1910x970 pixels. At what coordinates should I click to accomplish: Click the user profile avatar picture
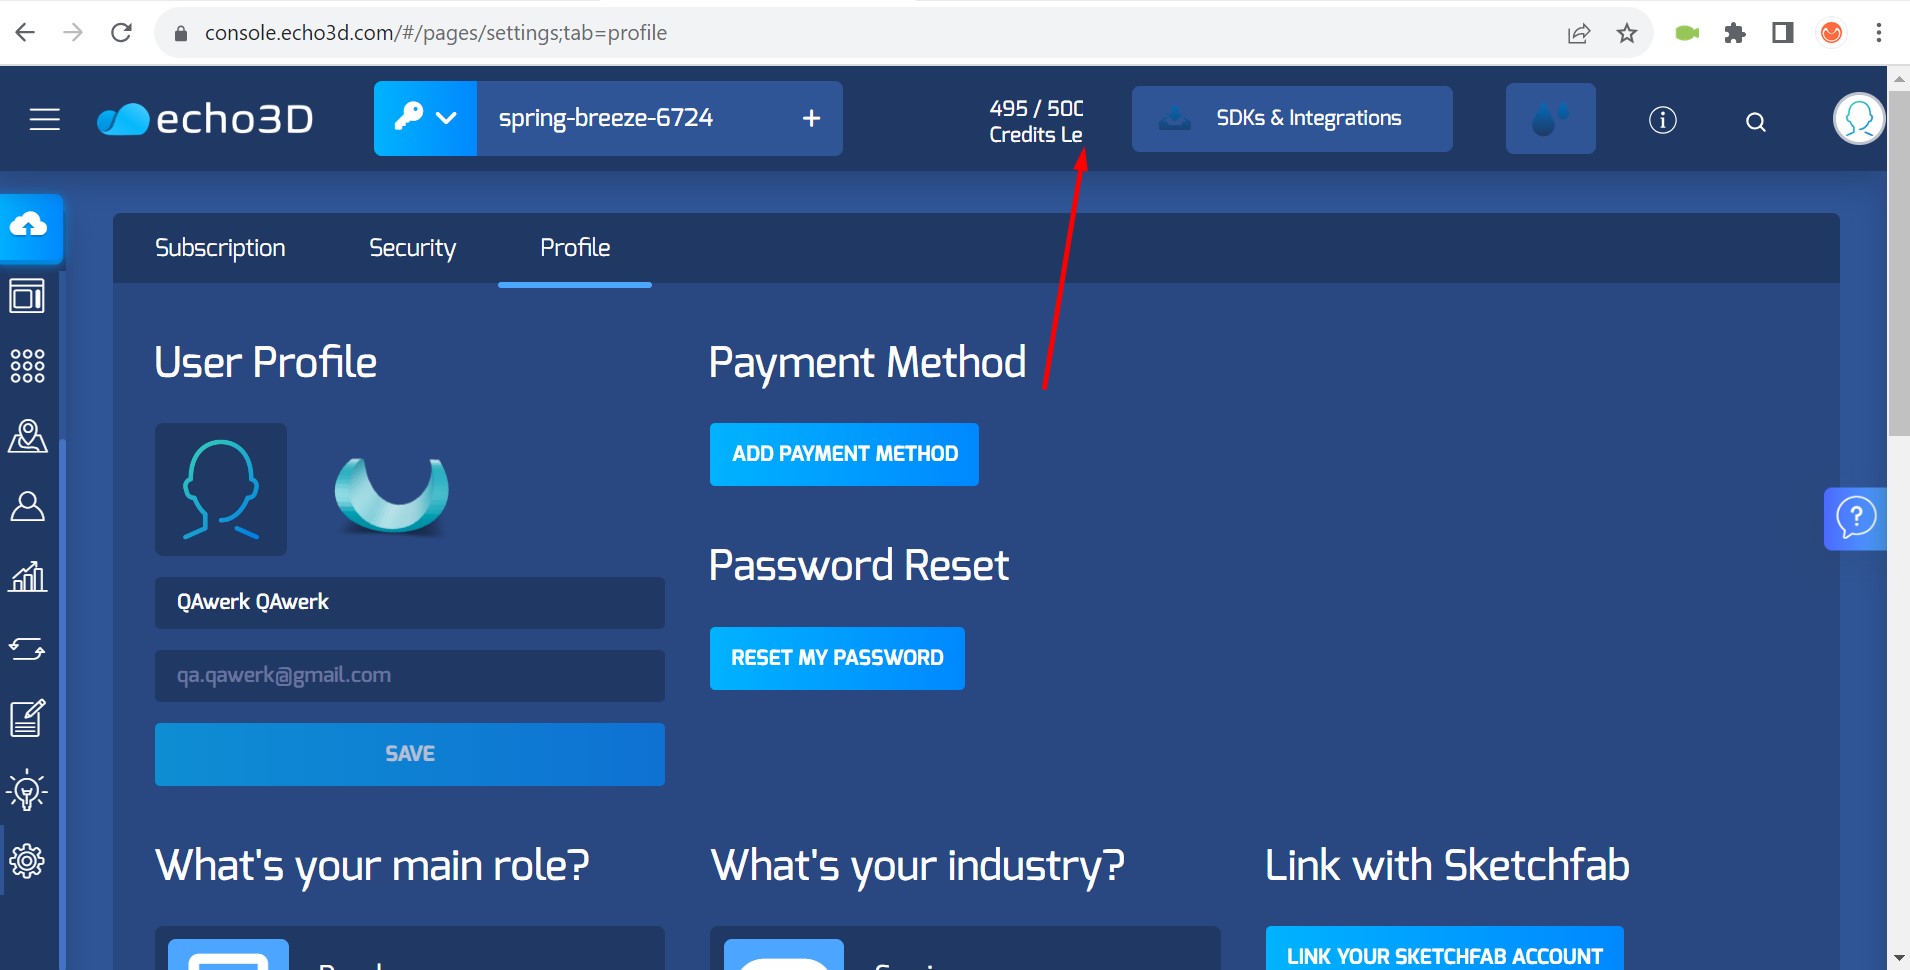point(221,489)
